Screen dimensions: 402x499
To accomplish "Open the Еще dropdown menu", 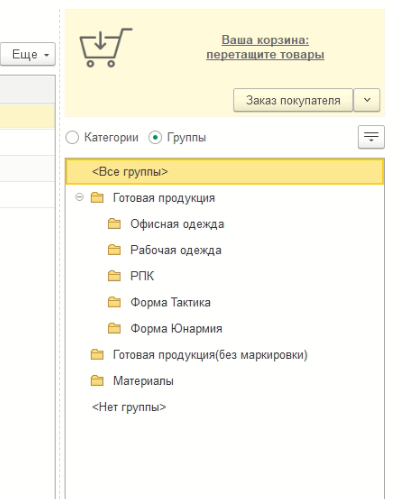I will pyautogui.click(x=28, y=54).
